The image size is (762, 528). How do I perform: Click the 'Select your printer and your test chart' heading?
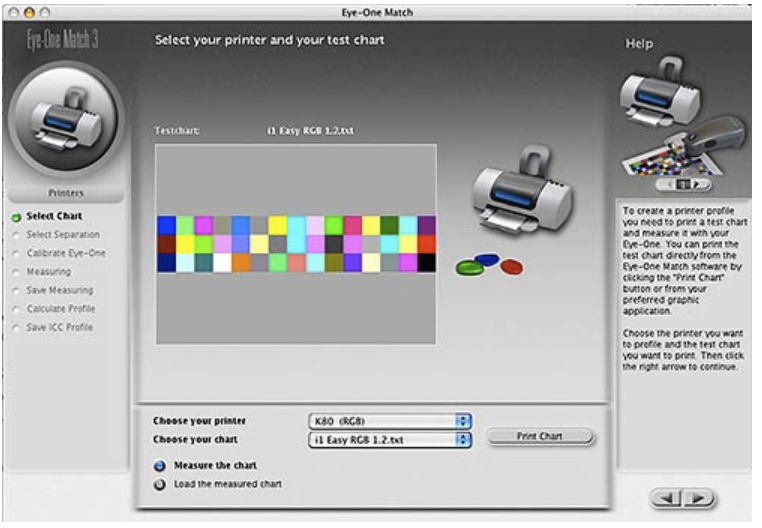(x=270, y=40)
